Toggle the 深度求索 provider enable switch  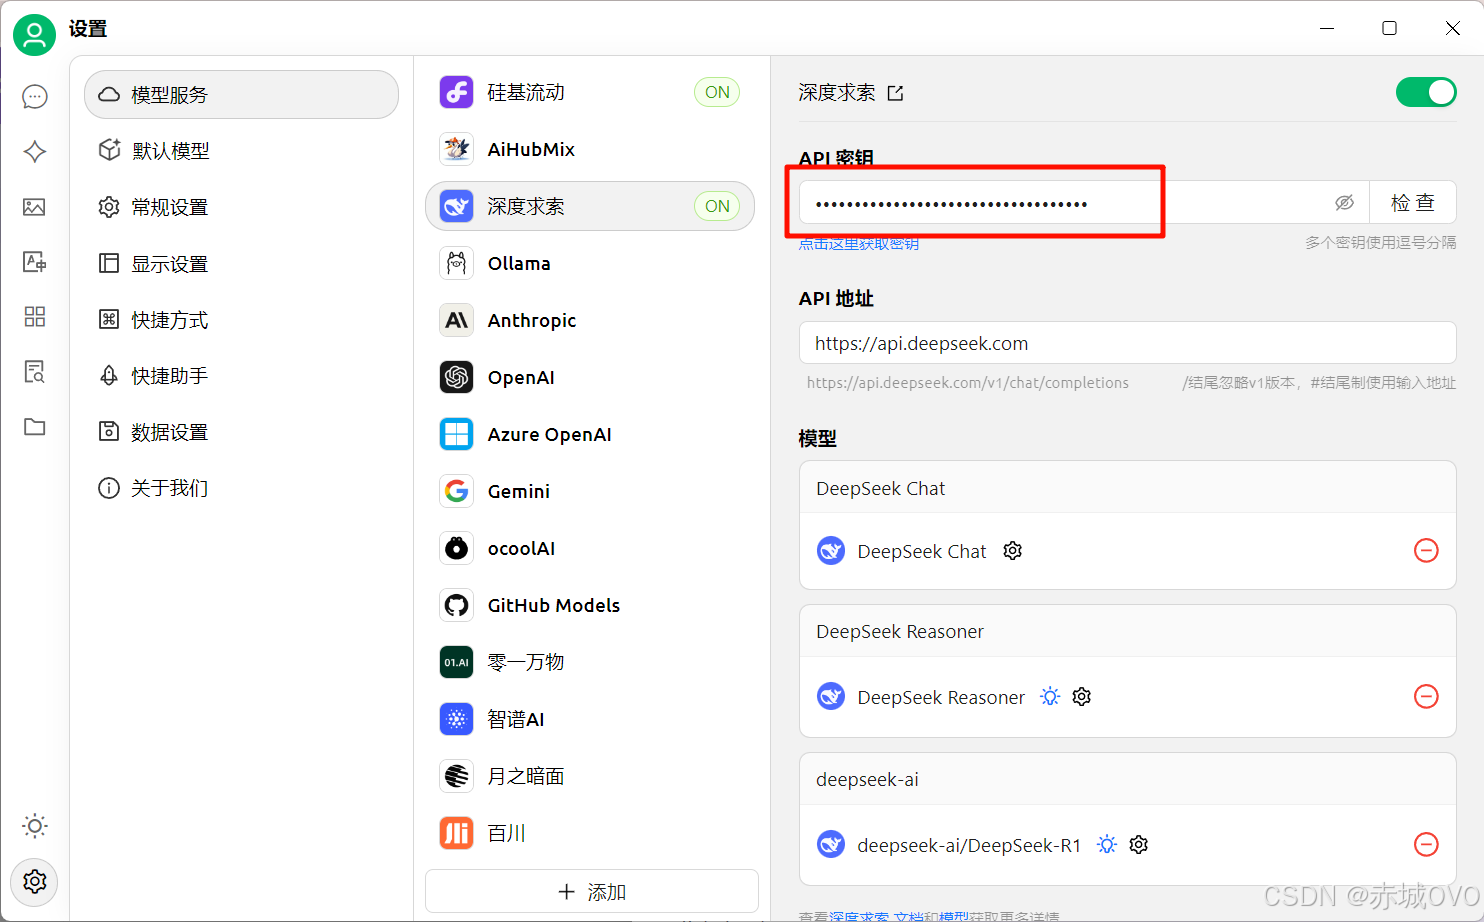click(1426, 92)
